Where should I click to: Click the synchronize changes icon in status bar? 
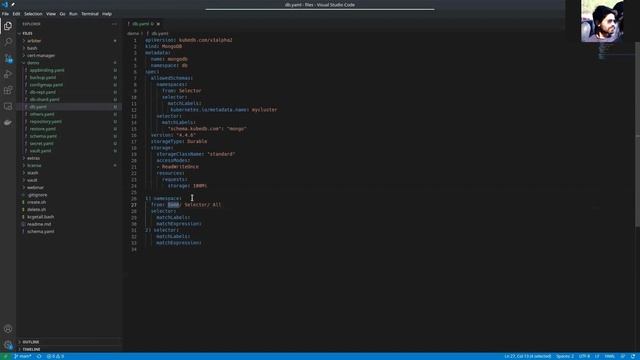point(39,356)
